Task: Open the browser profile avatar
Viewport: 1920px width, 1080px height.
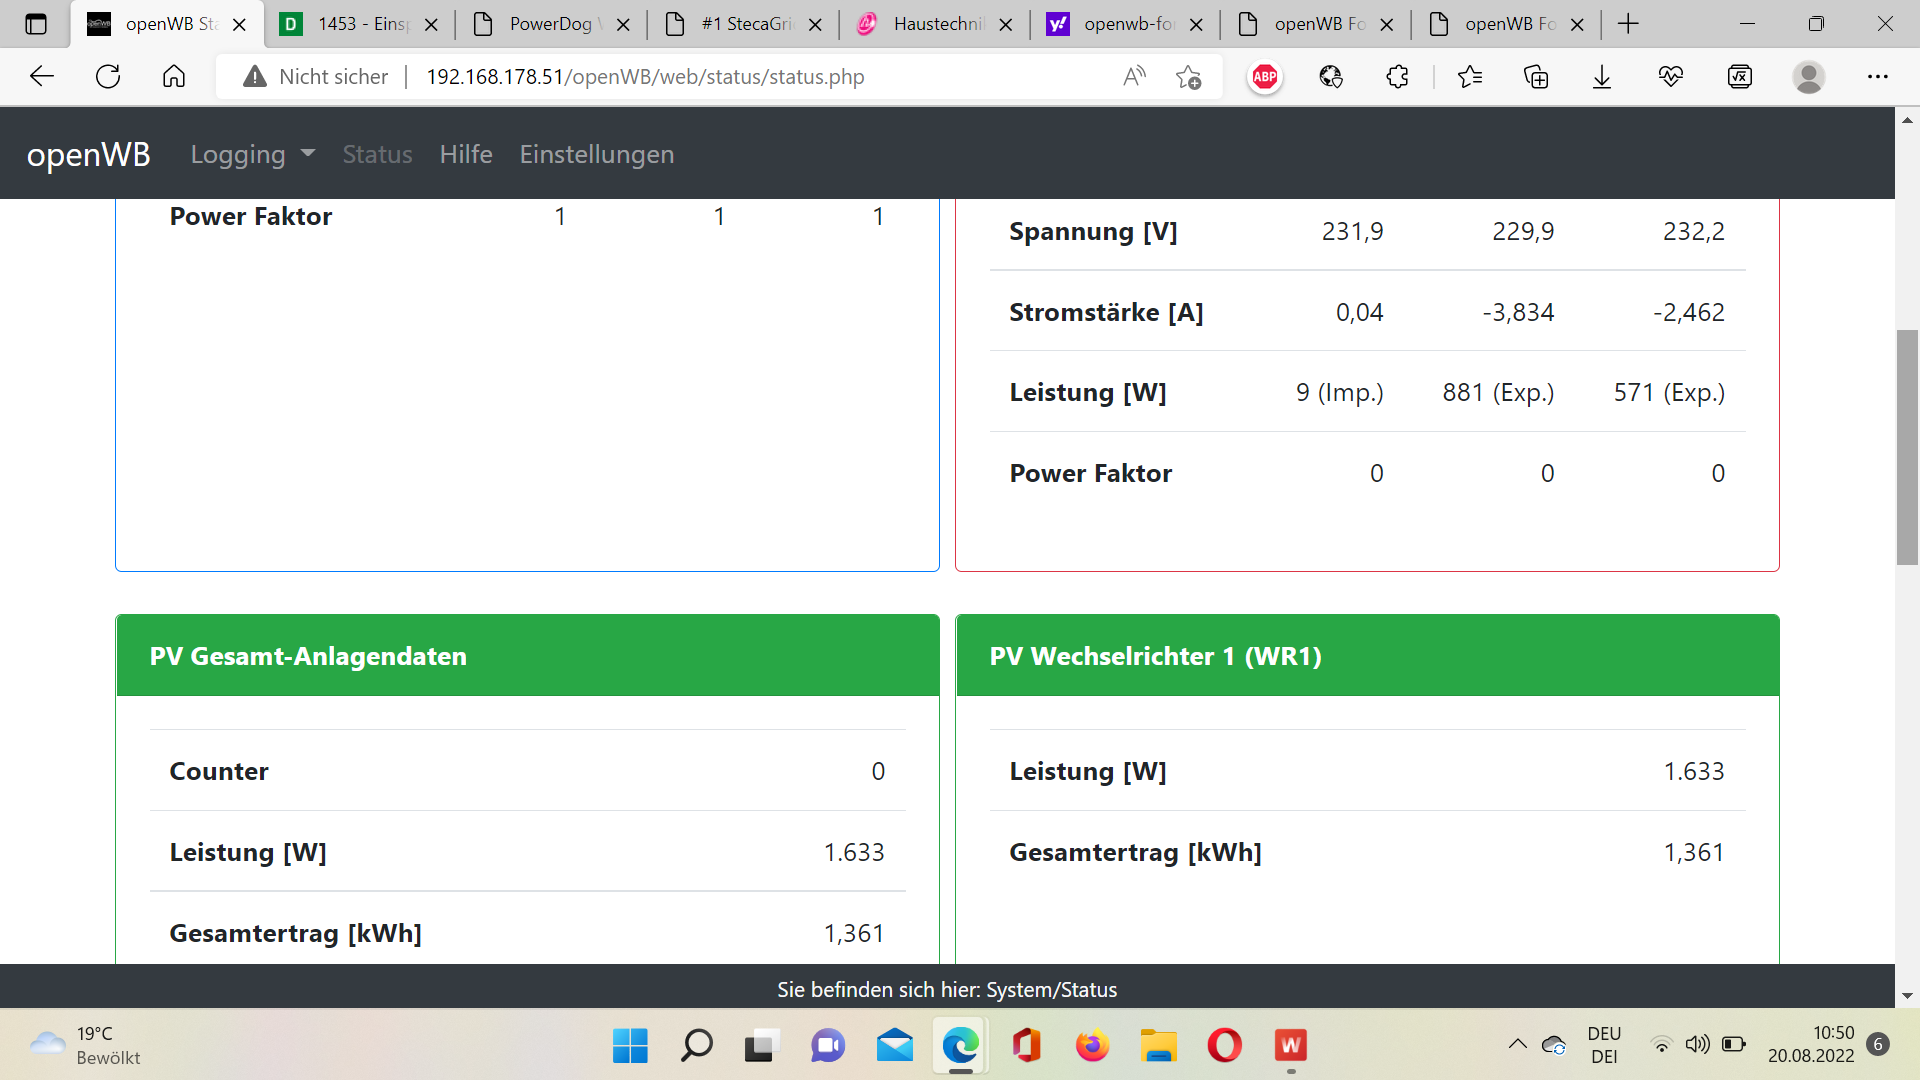Action: 1808,77
